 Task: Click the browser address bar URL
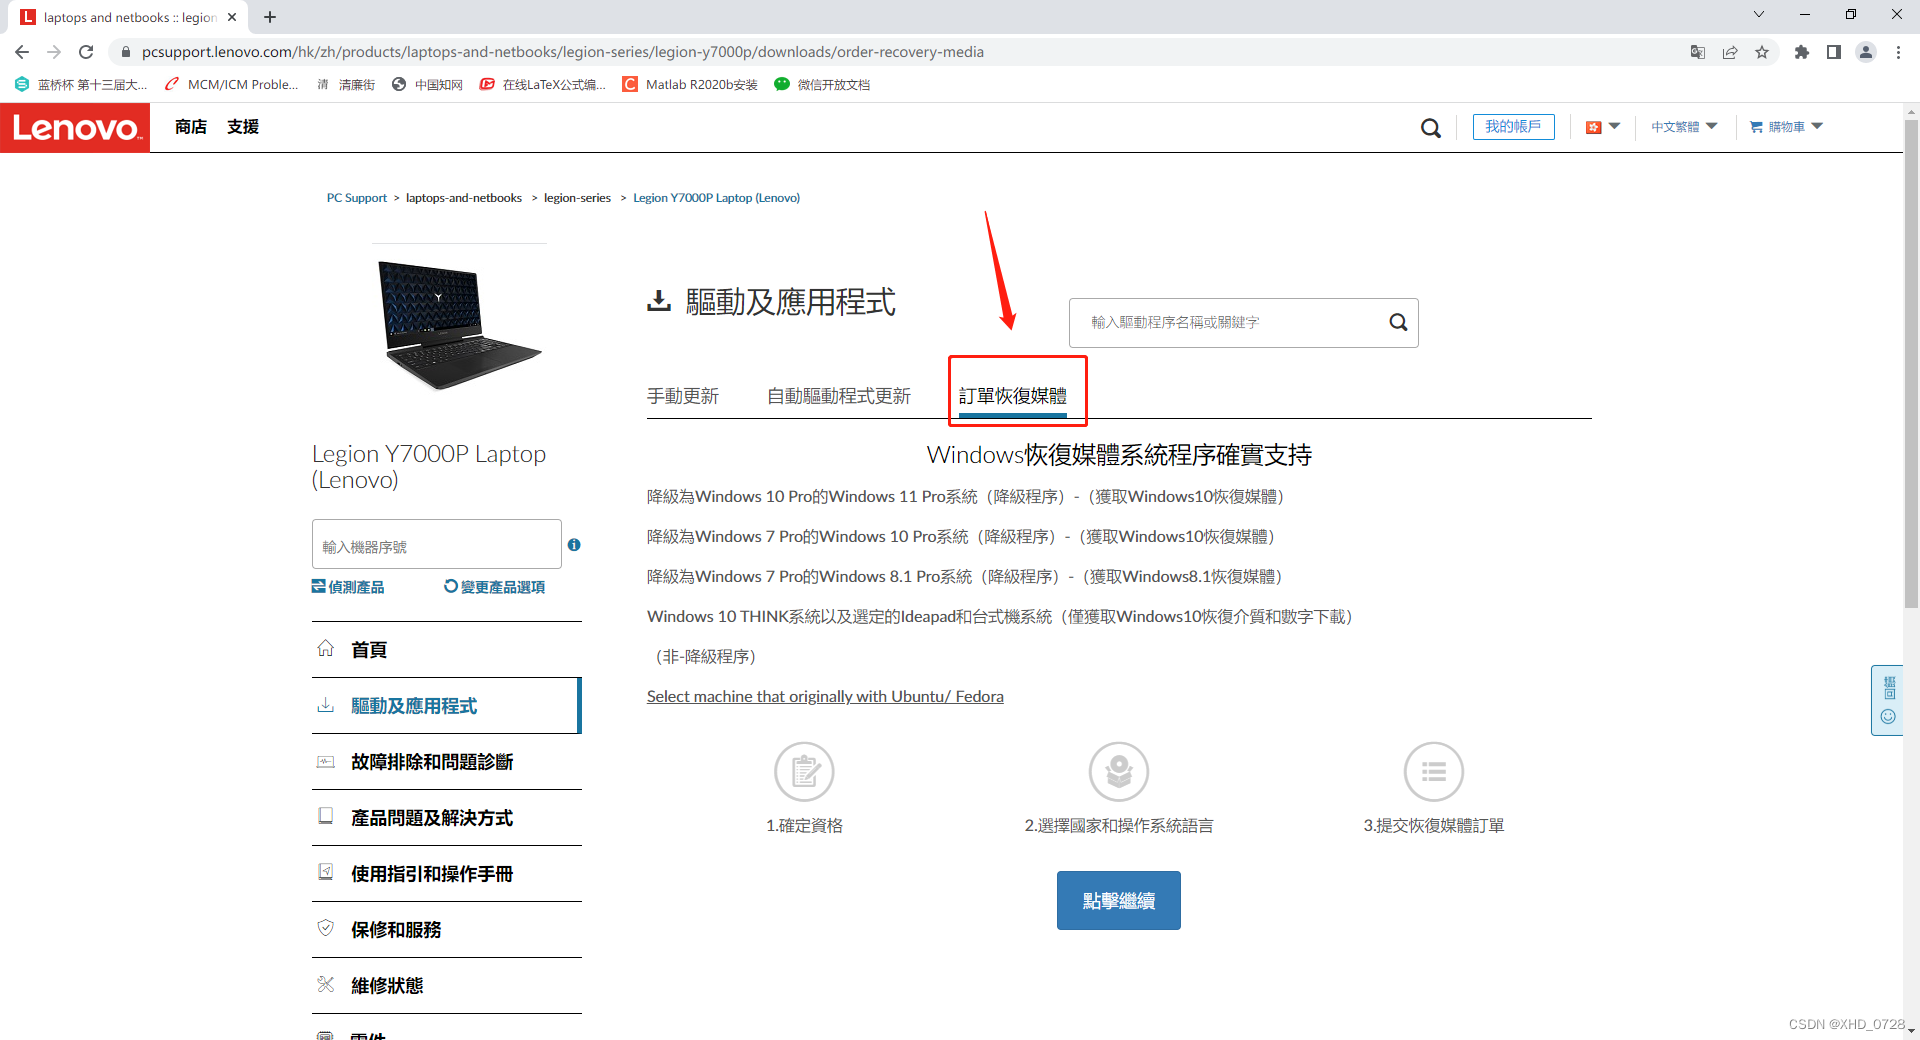[562, 52]
